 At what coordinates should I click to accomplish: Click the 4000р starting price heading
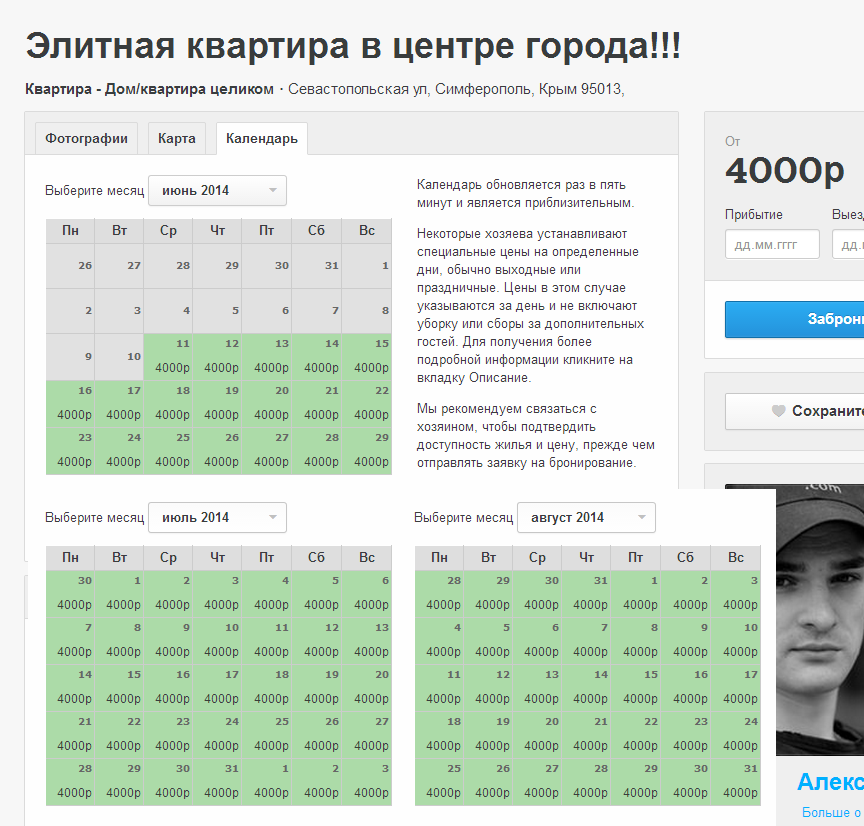point(785,171)
